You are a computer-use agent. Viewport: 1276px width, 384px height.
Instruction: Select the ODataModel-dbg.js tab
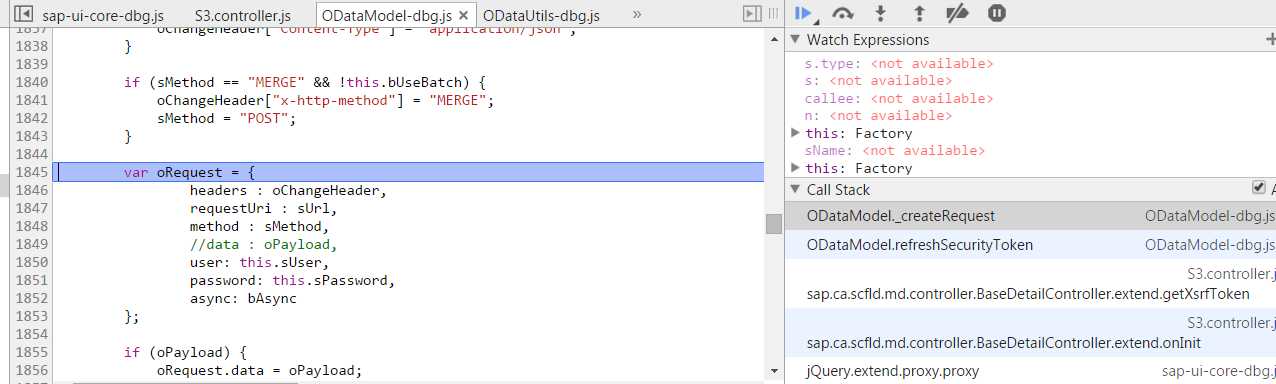point(396,16)
